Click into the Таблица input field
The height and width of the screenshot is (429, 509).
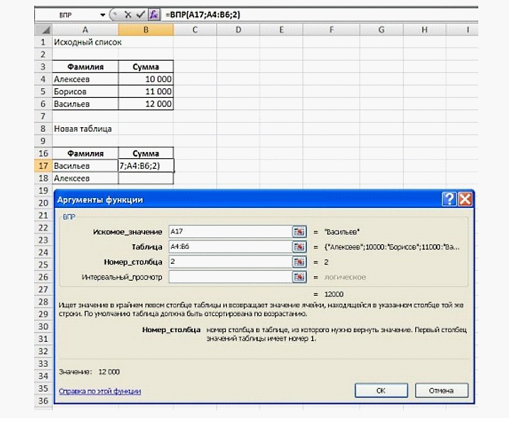tap(230, 247)
